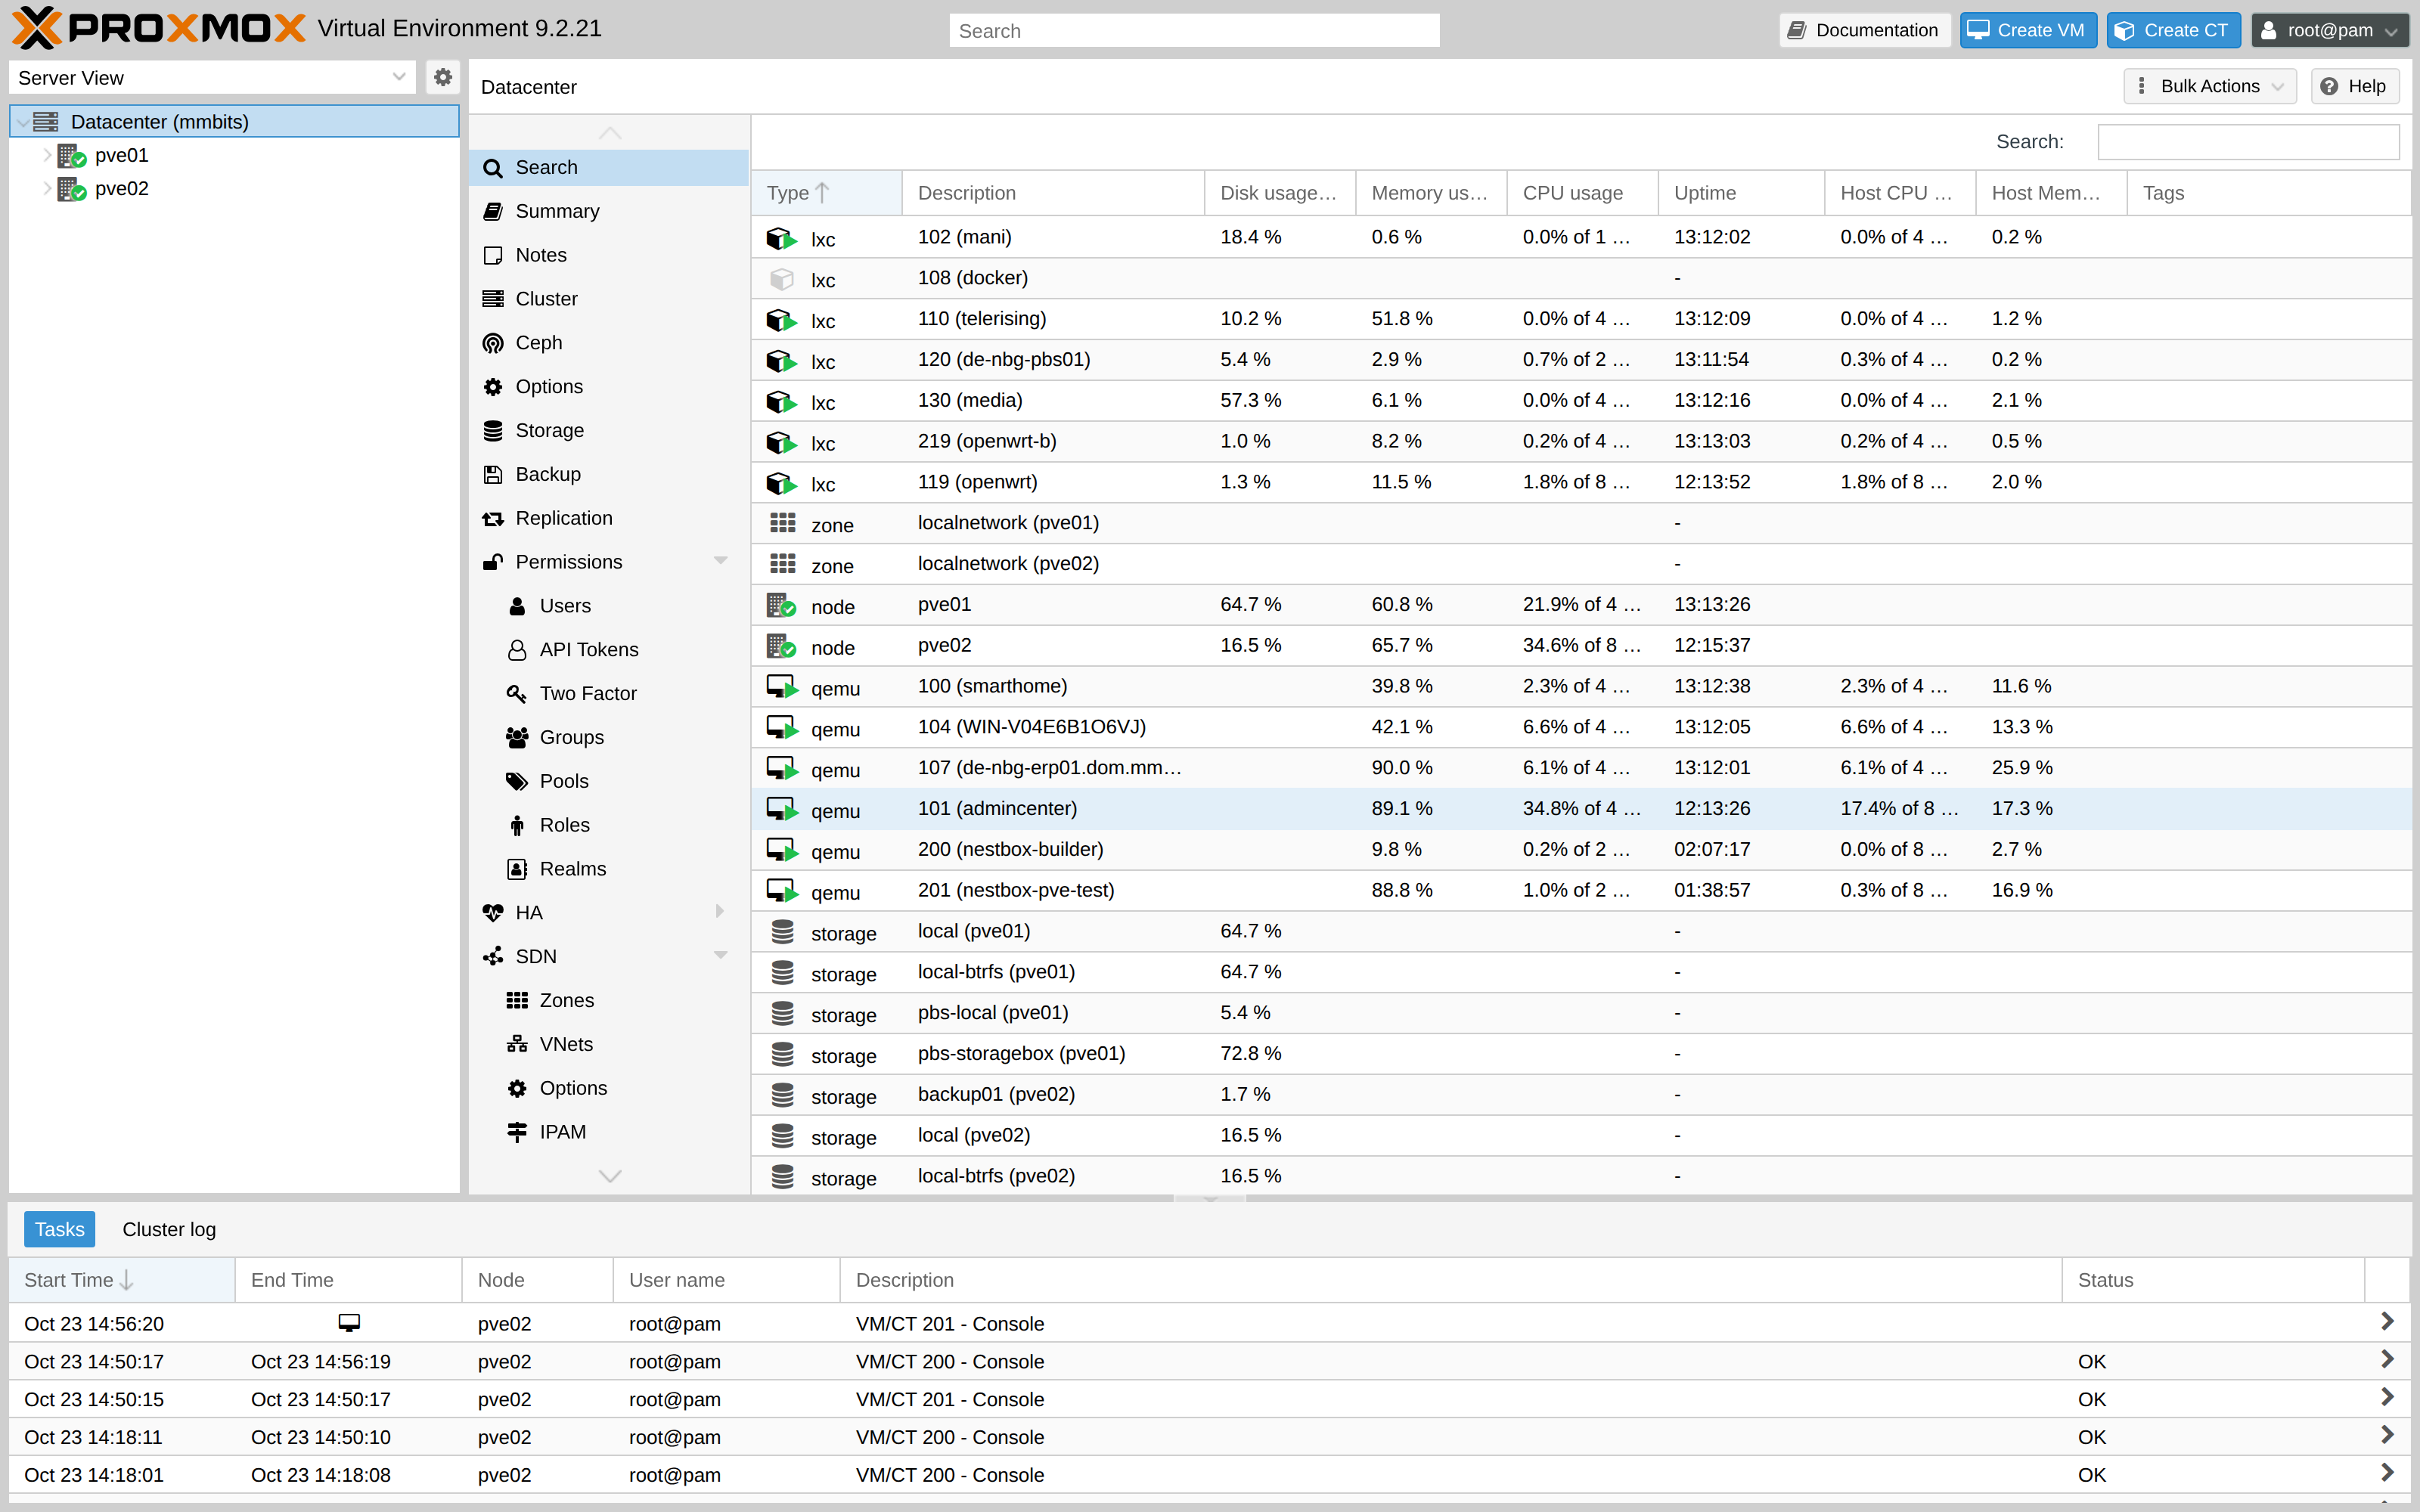Click the Two Factor key icon
This screenshot has height=1512, width=2420.
tap(517, 693)
